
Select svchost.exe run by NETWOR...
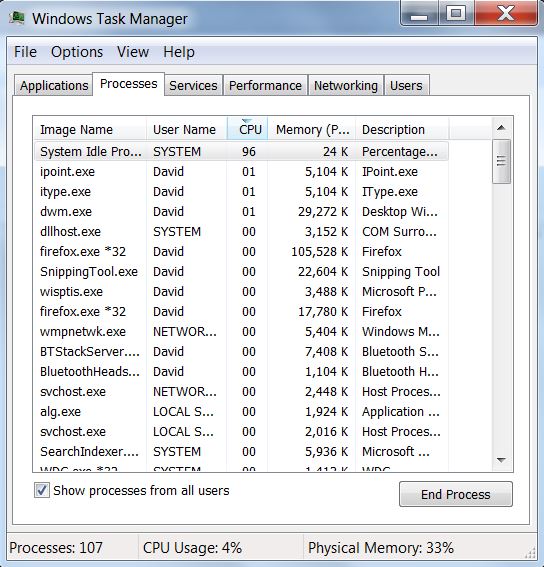point(241,391)
